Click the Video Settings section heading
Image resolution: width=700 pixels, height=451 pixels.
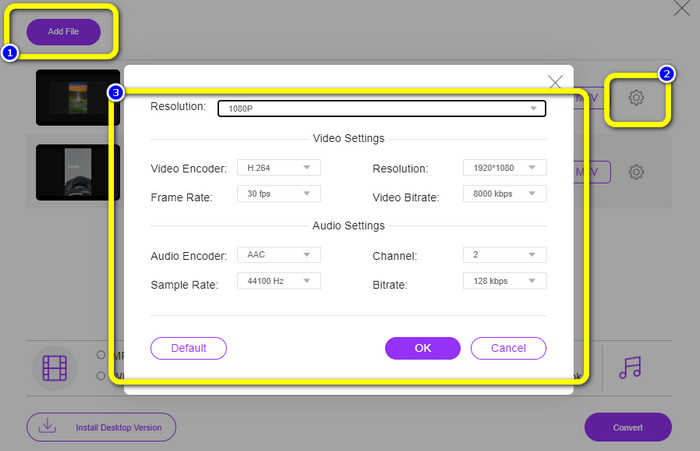[x=348, y=138]
